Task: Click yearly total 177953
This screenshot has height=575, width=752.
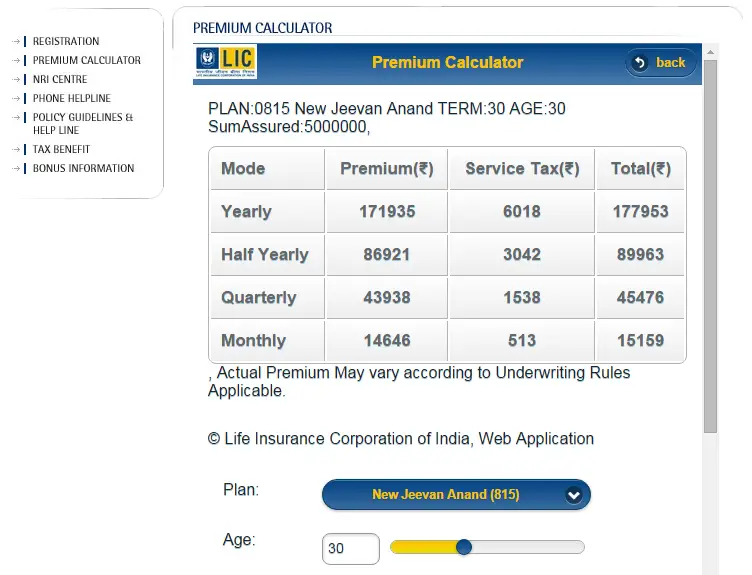Action: pos(640,211)
